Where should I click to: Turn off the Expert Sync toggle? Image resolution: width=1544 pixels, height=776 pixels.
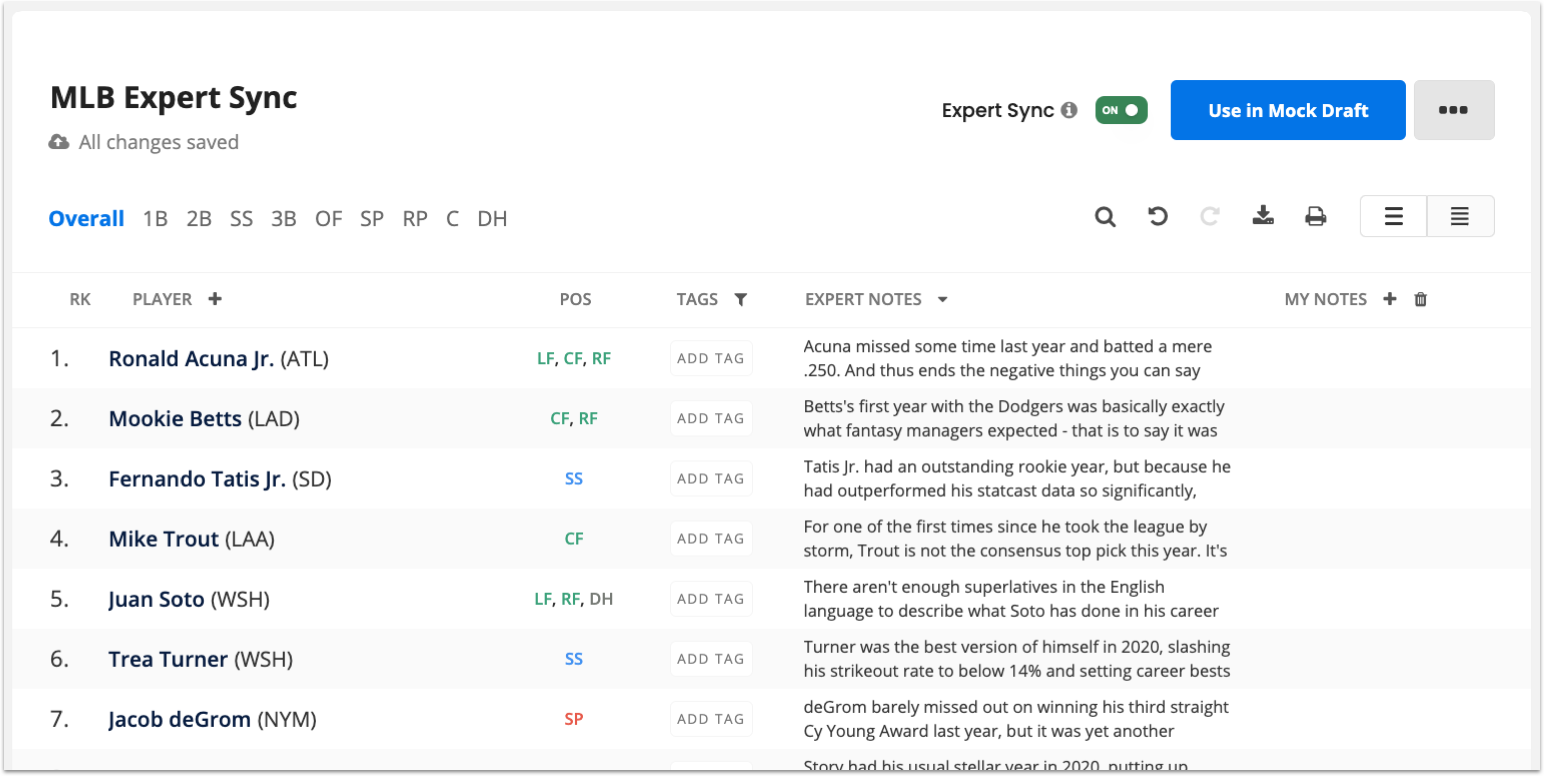point(1121,110)
